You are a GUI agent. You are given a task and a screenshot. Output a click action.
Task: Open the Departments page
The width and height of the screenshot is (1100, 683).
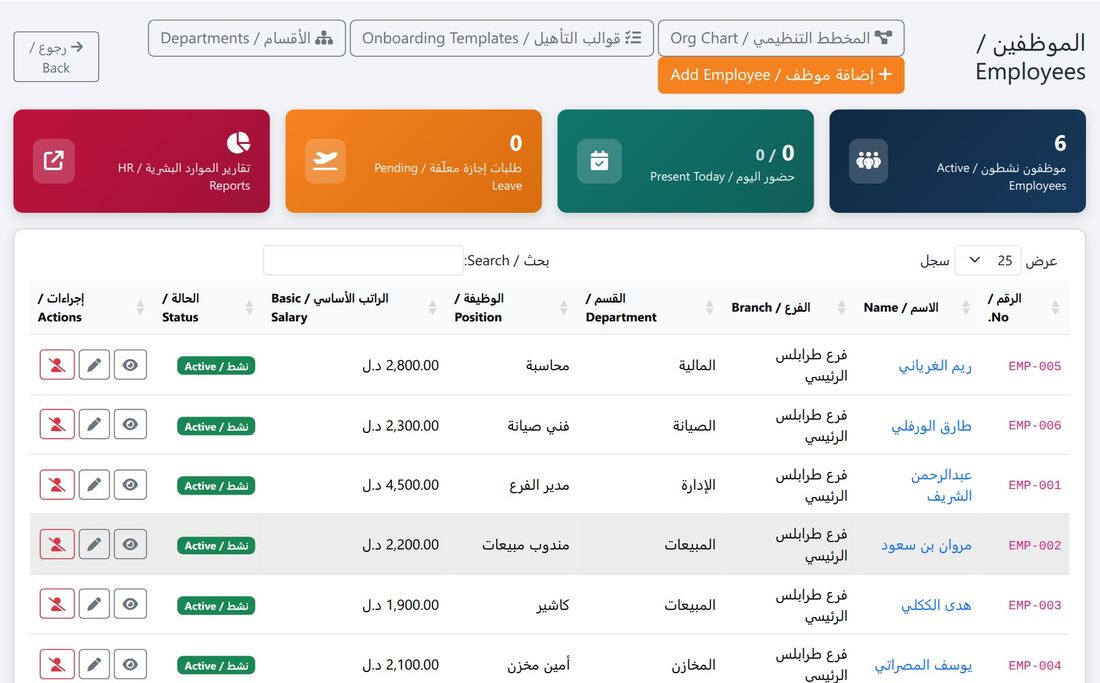(x=246, y=38)
